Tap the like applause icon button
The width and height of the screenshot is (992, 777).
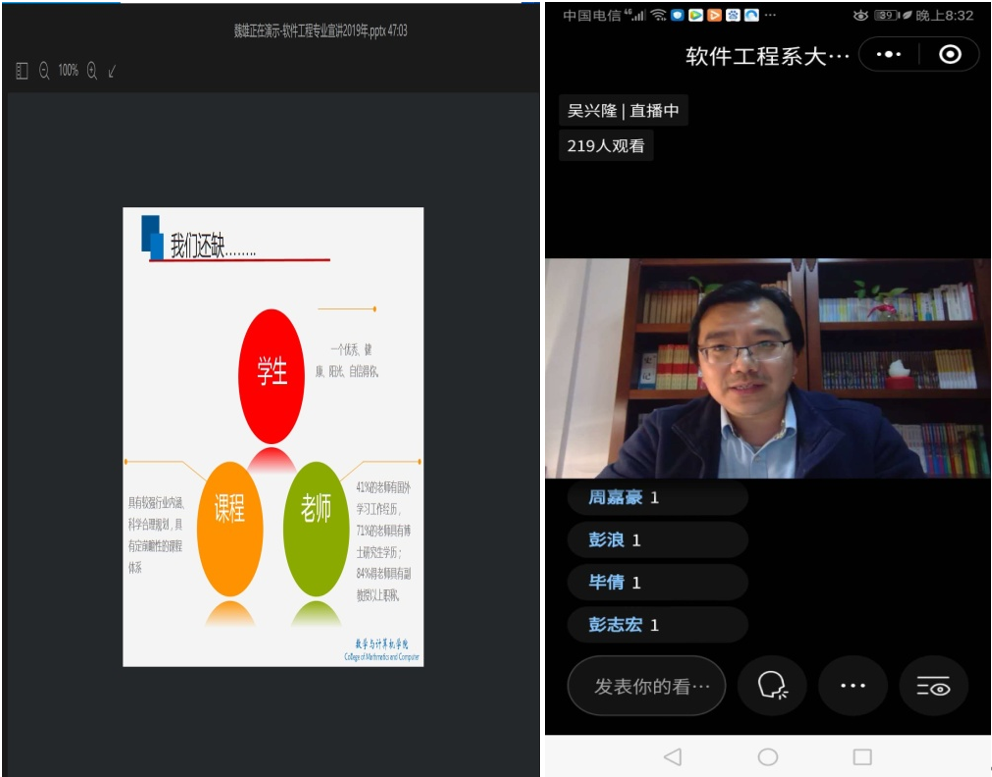click(772, 686)
